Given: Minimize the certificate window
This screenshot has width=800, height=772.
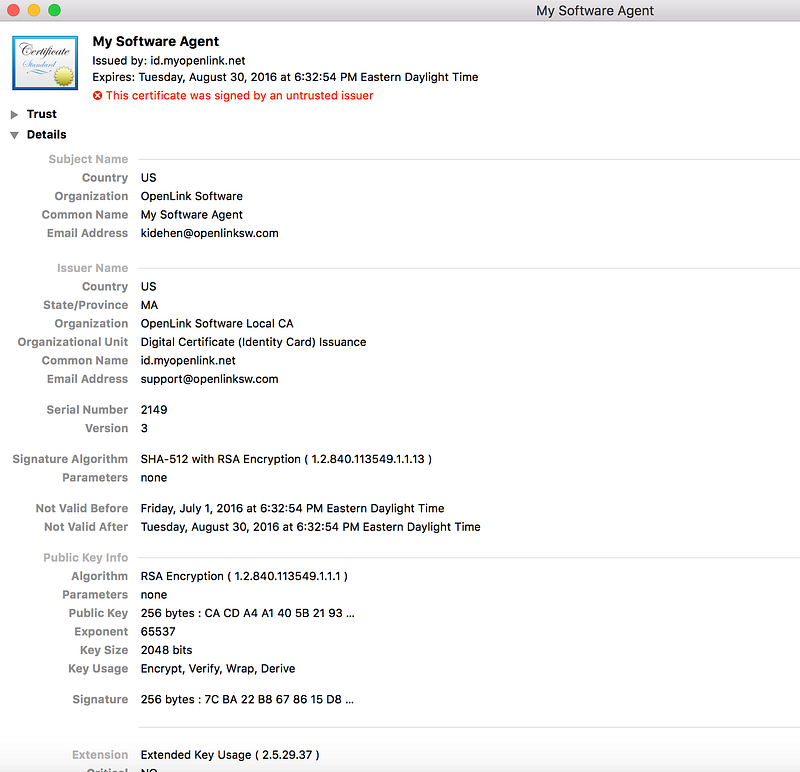Looking at the screenshot, I should click(x=34, y=10).
